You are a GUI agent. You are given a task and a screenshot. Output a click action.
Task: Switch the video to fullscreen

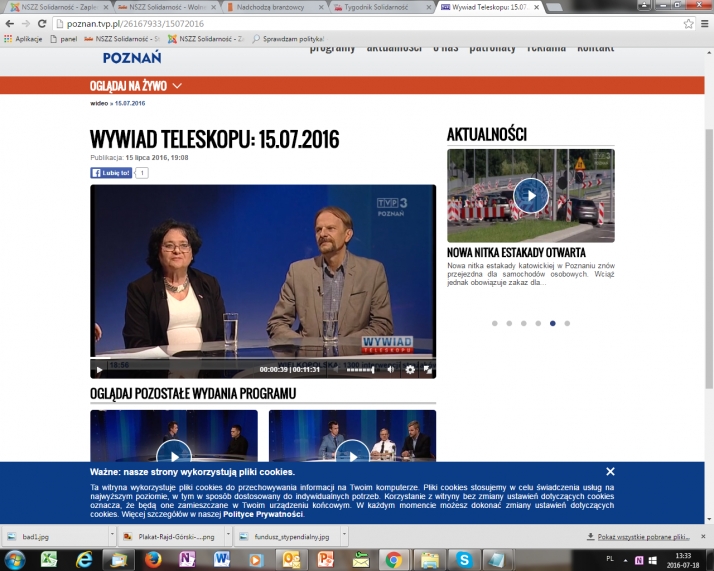(x=428, y=369)
